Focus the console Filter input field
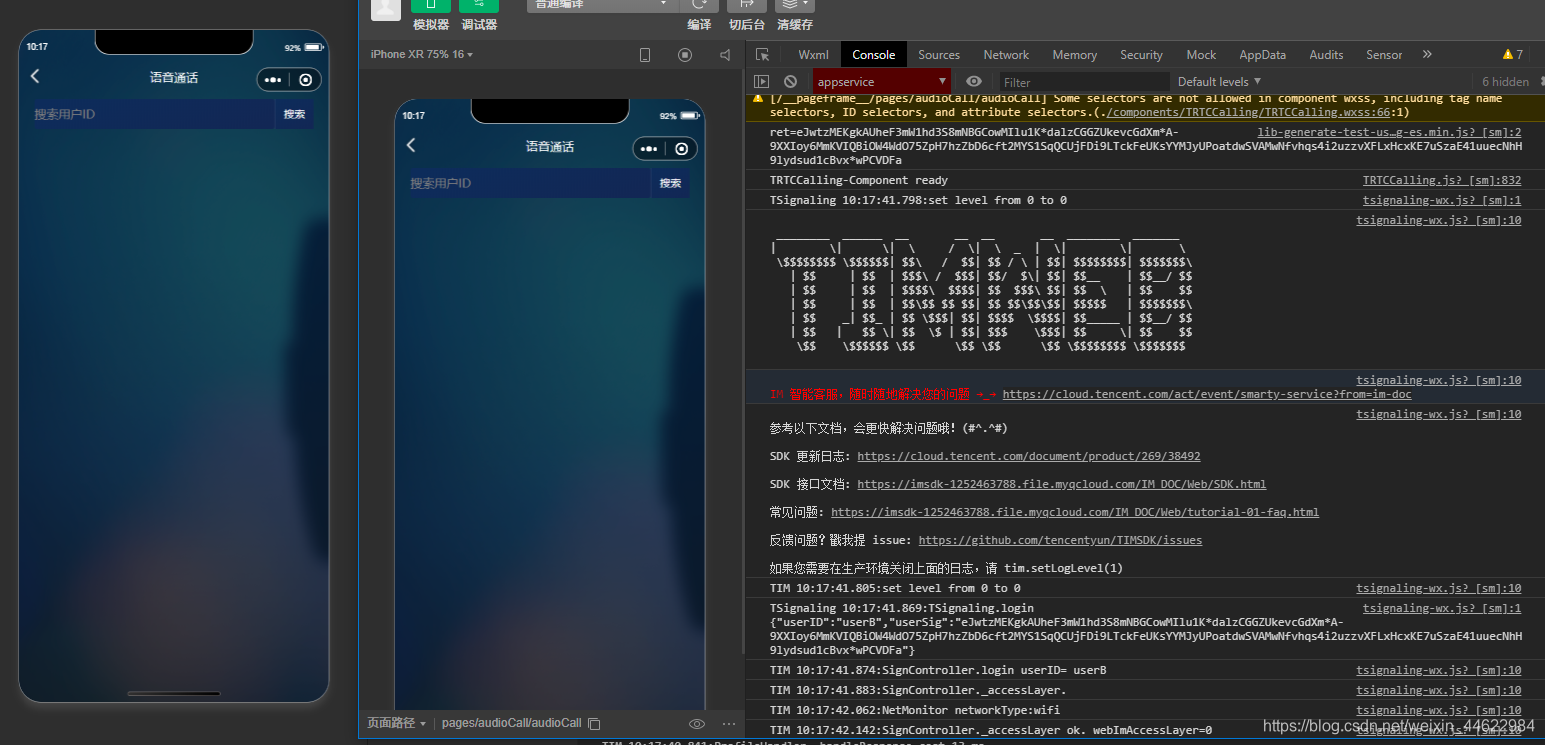This screenshot has width=1545, height=745. 1083,82
